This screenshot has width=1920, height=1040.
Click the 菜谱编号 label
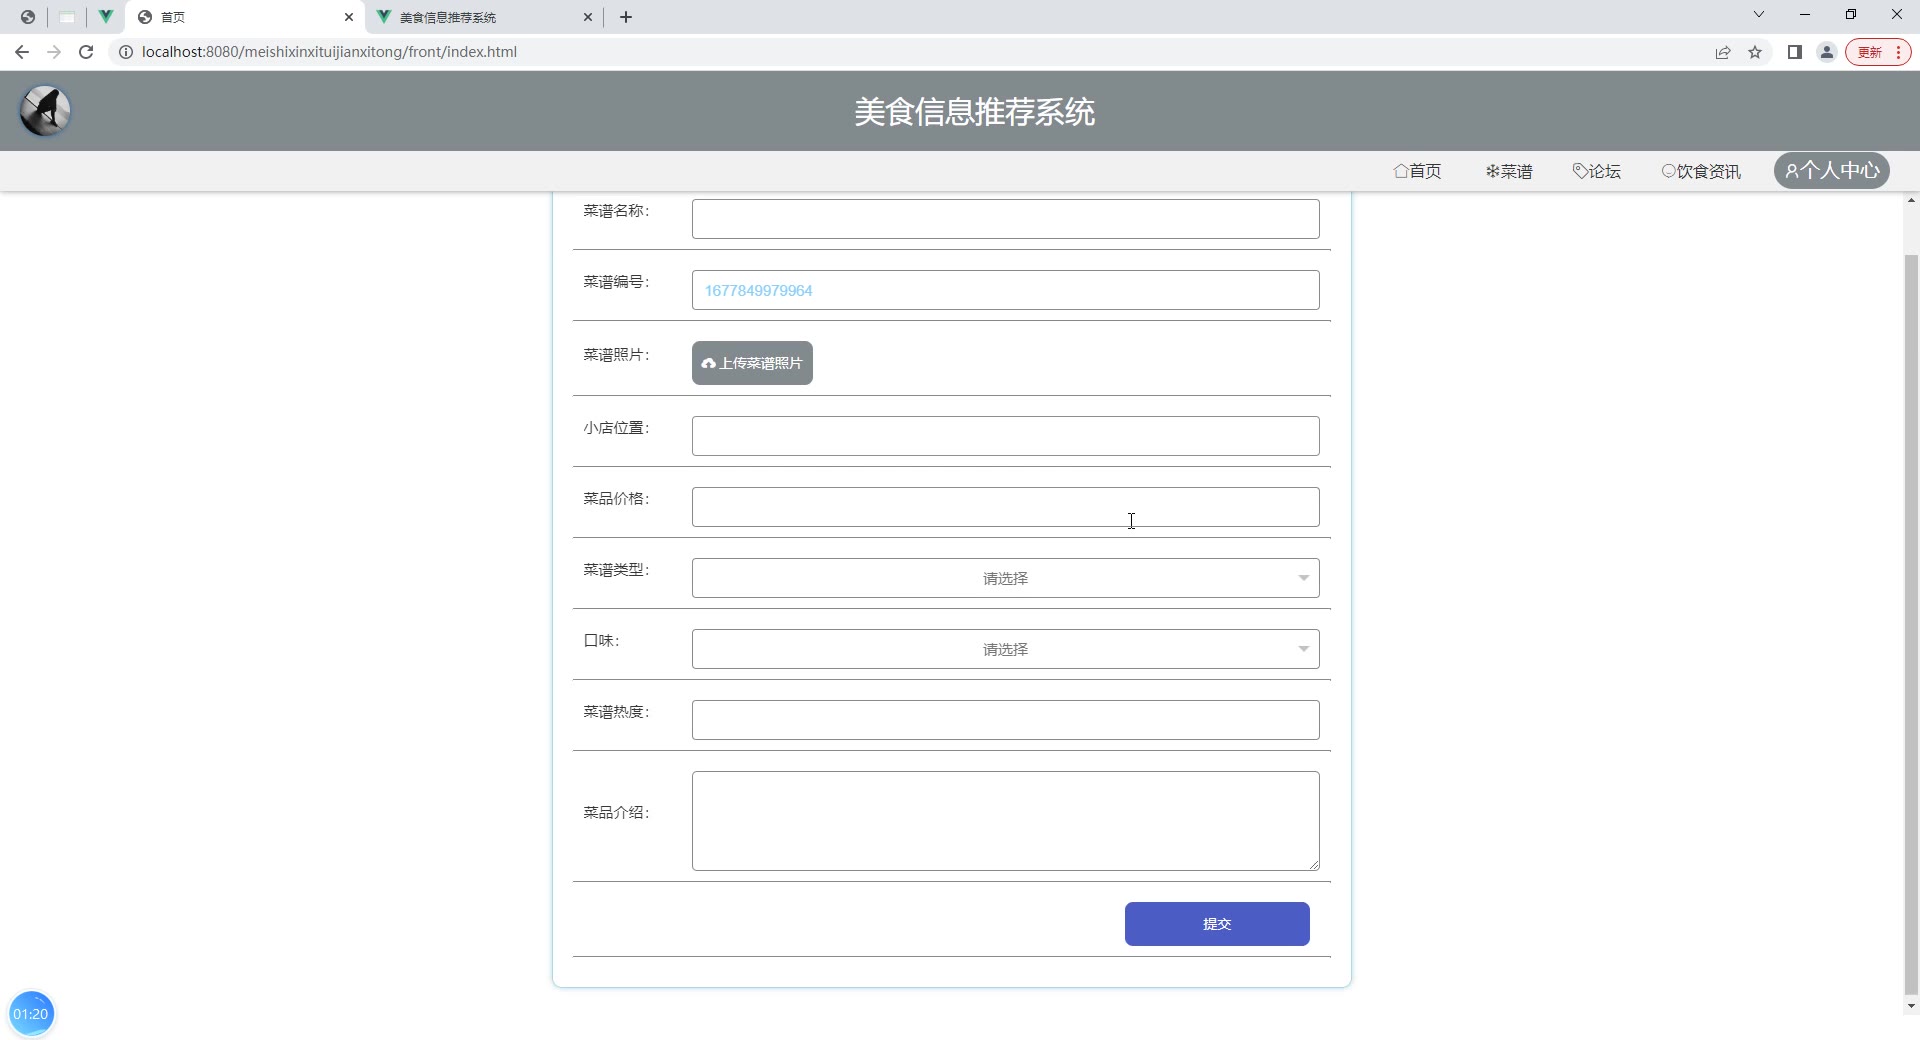pos(617,282)
